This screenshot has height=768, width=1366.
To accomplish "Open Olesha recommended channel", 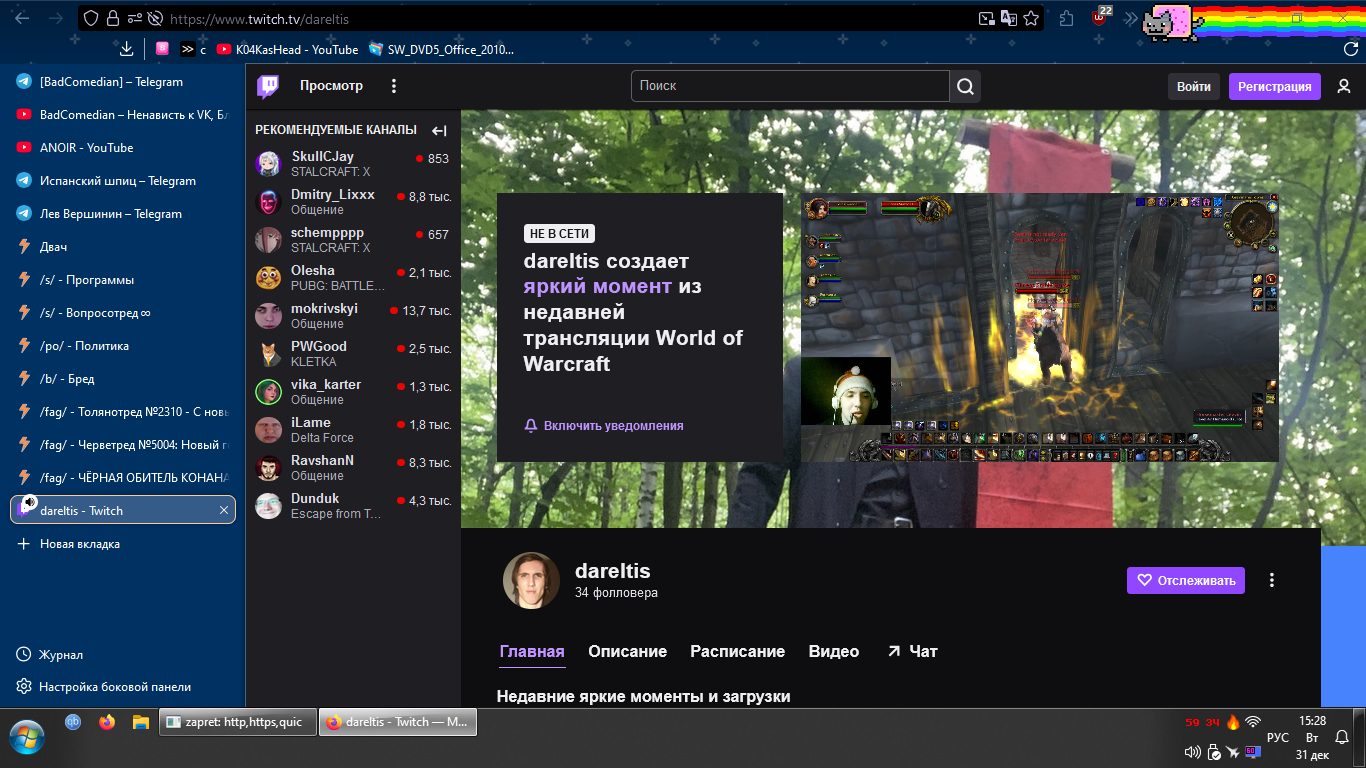I will (353, 278).
